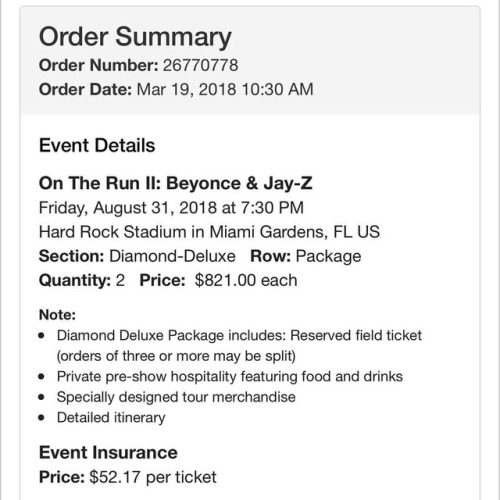Image resolution: width=500 pixels, height=500 pixels.
Task: Click the $52.17 per ticket insurance price
Action: click(153, 477)
